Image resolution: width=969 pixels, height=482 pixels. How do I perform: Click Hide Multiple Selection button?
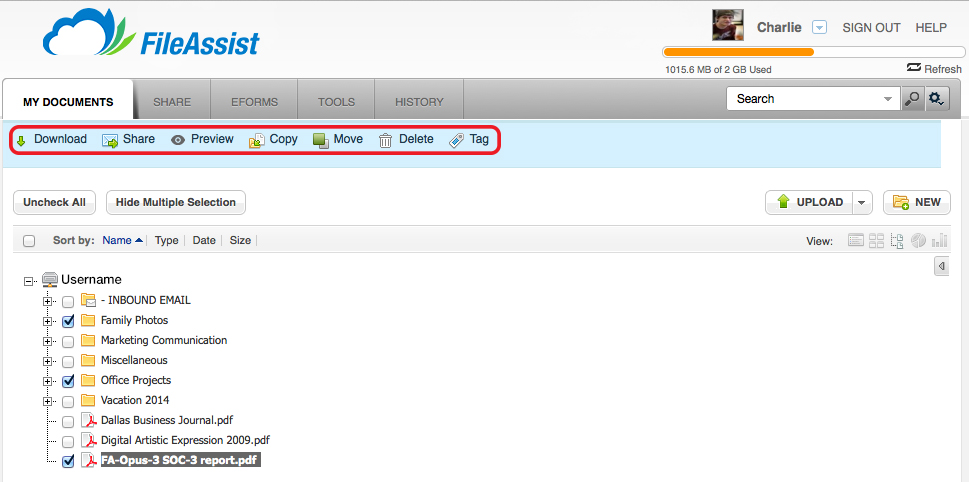pos(176,203)
